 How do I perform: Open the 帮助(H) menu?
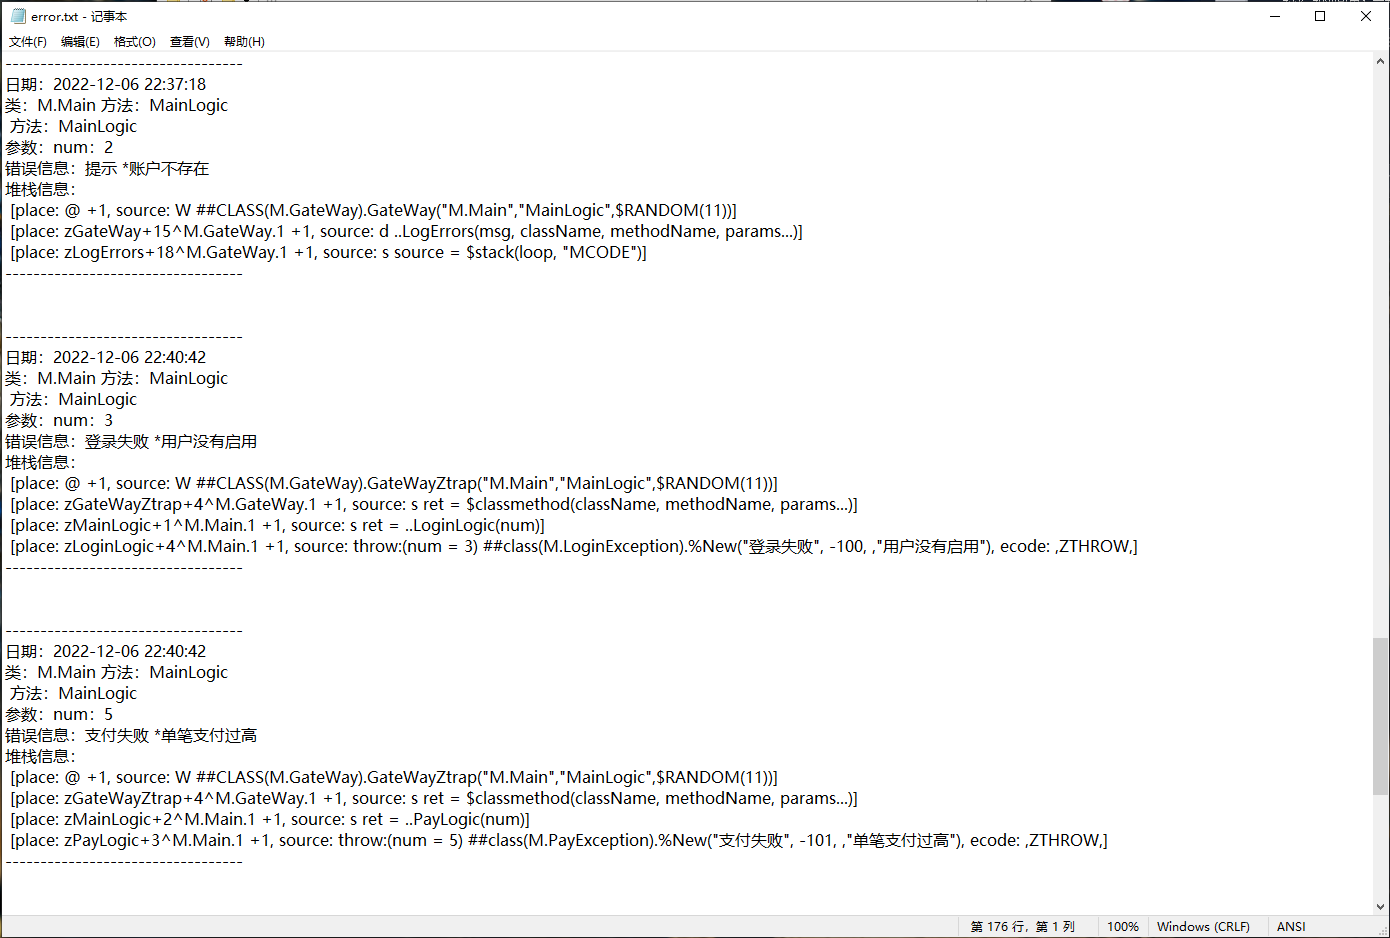(244, 42)
